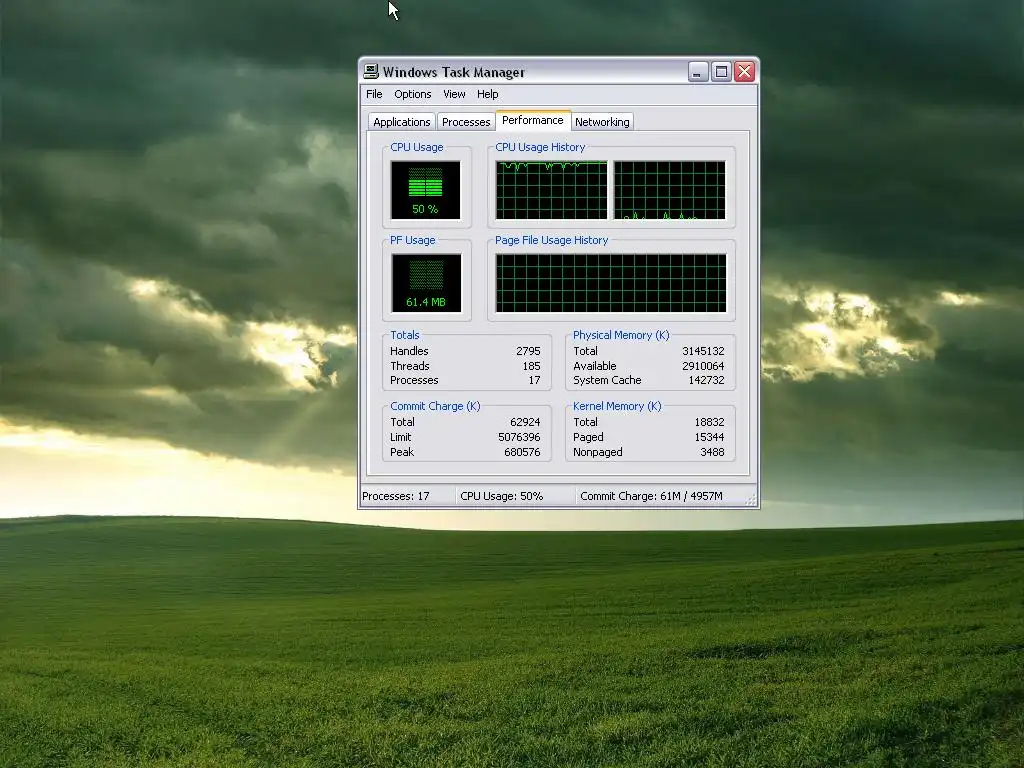The width and height of the screenshot is (1024, 768).
Task: Click the first CPU Usage History graph
Action: (551, 190)
